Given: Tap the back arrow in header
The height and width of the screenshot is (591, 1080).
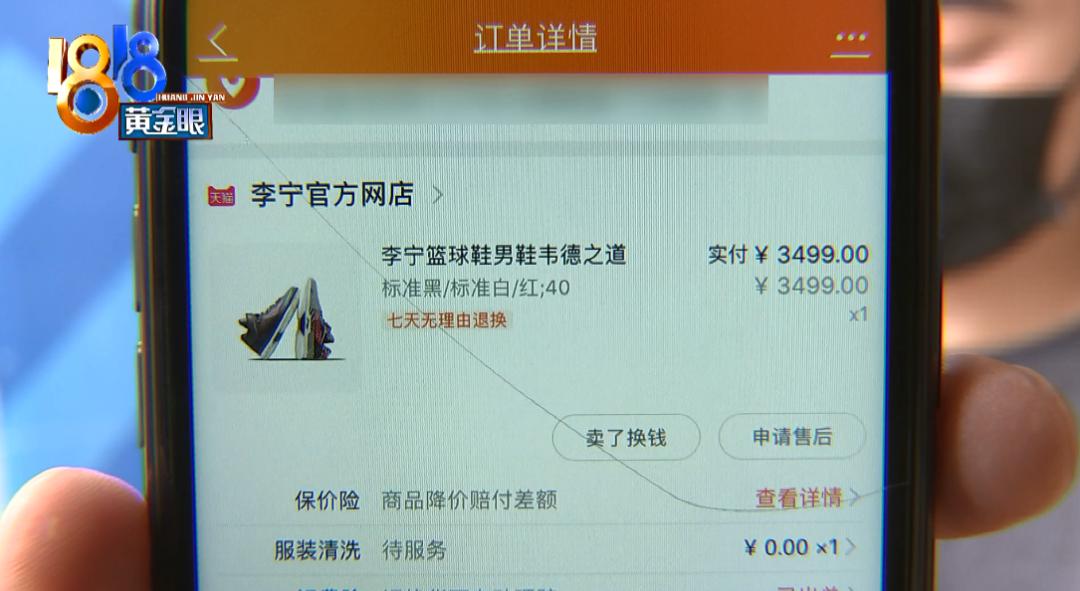Looking at the screenshot, I should pos(218,42).
